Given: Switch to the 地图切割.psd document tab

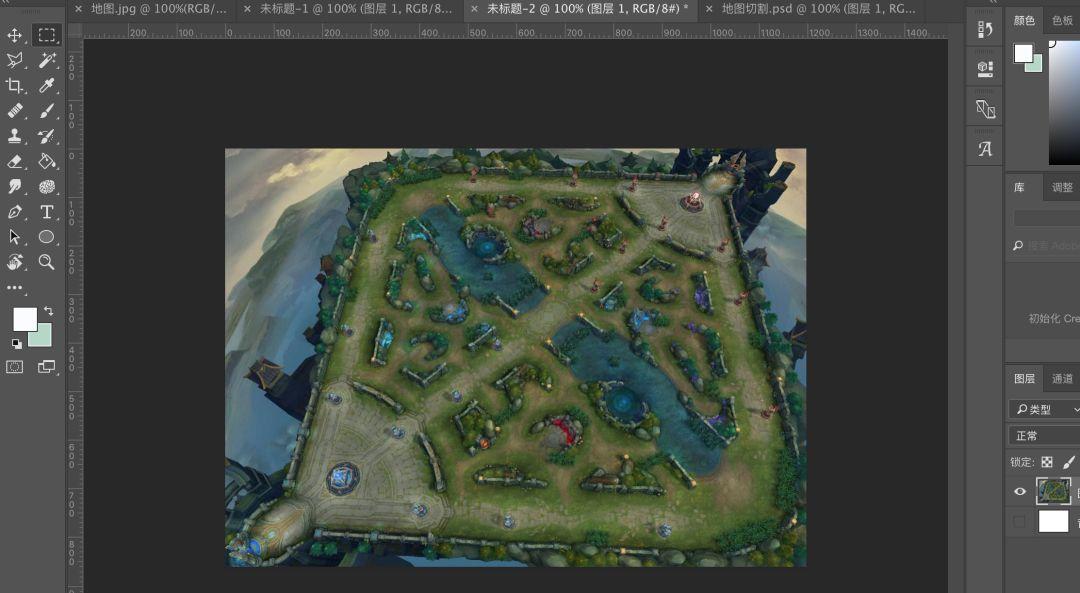Looking at the screenshot, I should pos(818,9).
